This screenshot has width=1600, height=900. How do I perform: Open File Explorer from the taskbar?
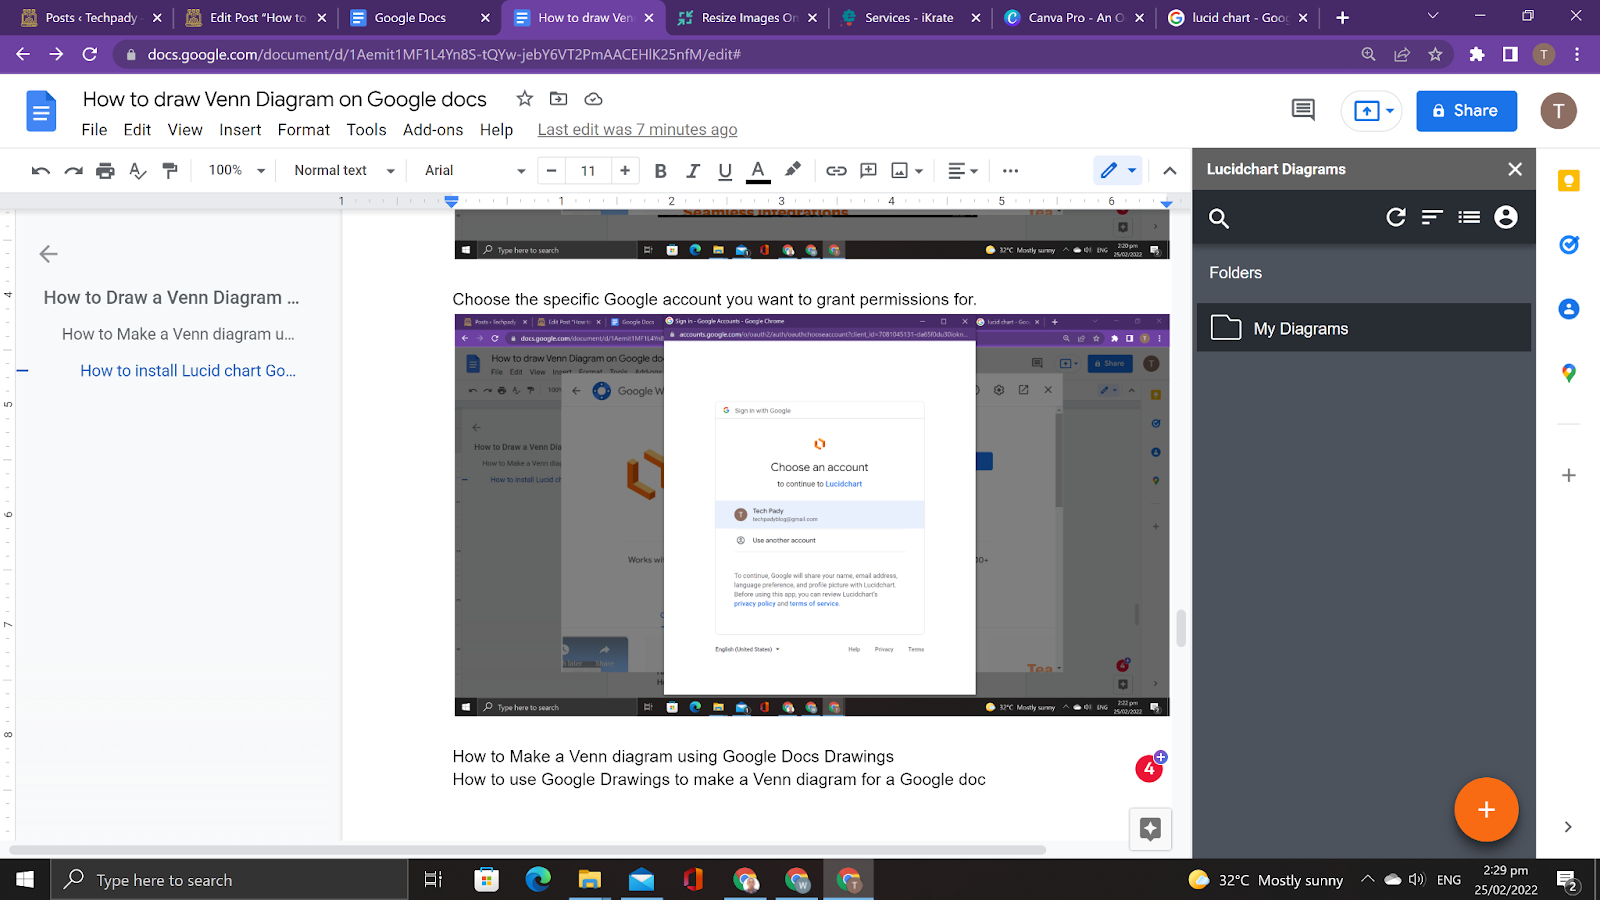589,880
